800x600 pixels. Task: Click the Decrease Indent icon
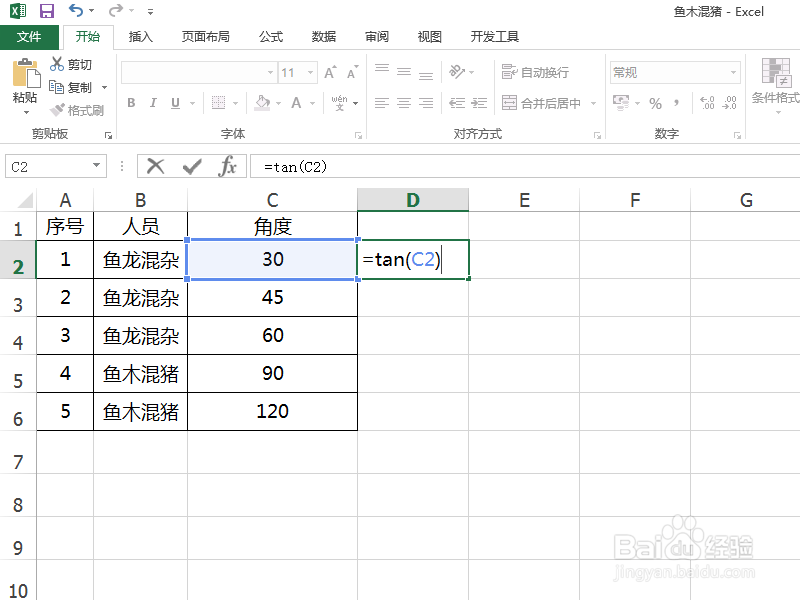tap(457, 103)
